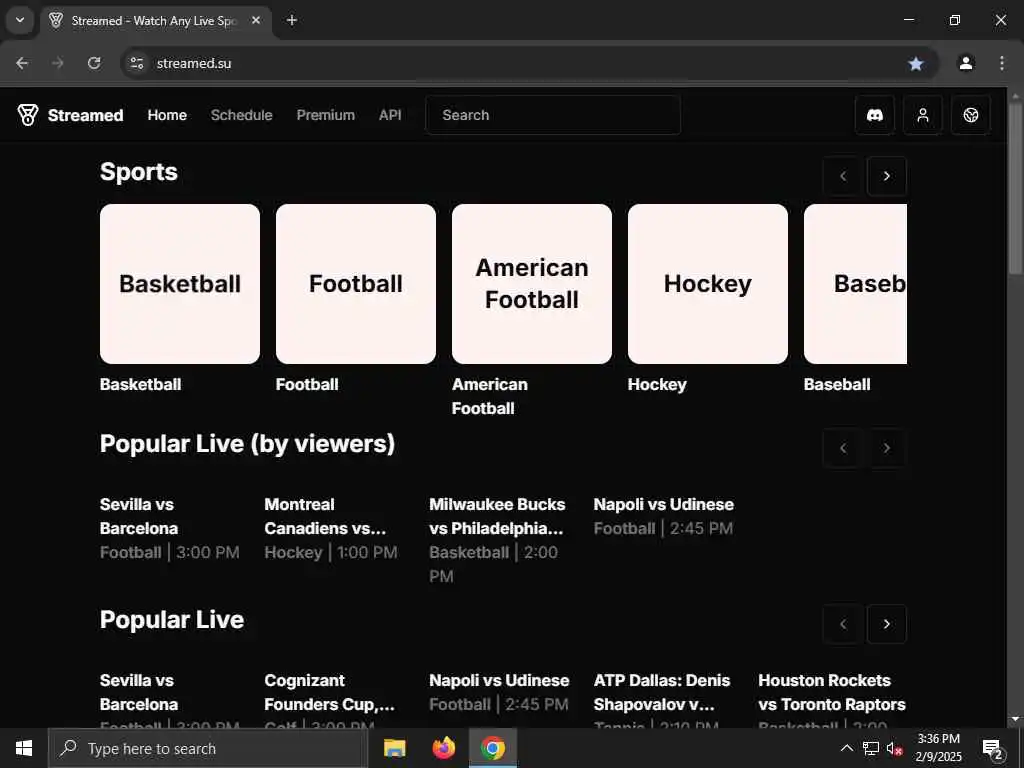Open Sevilla vs Barcelona in Popular by viewers
Image resolution: width=1024 pixels, height=768 pixels.
(x=170, y=528)
